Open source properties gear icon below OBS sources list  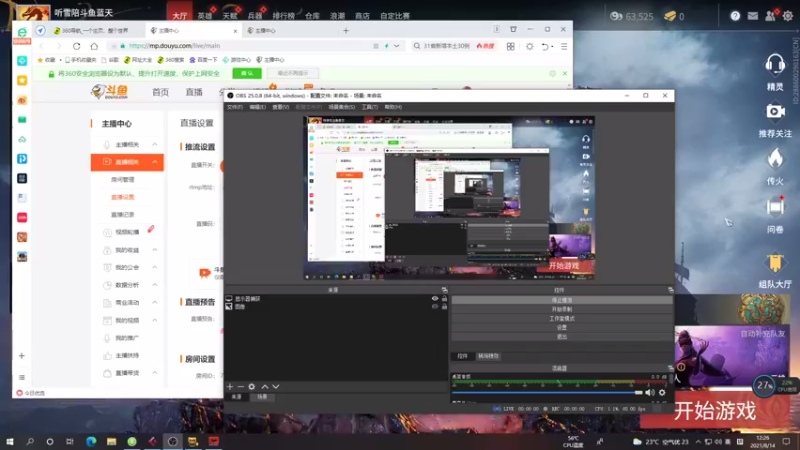click(252, 387)
